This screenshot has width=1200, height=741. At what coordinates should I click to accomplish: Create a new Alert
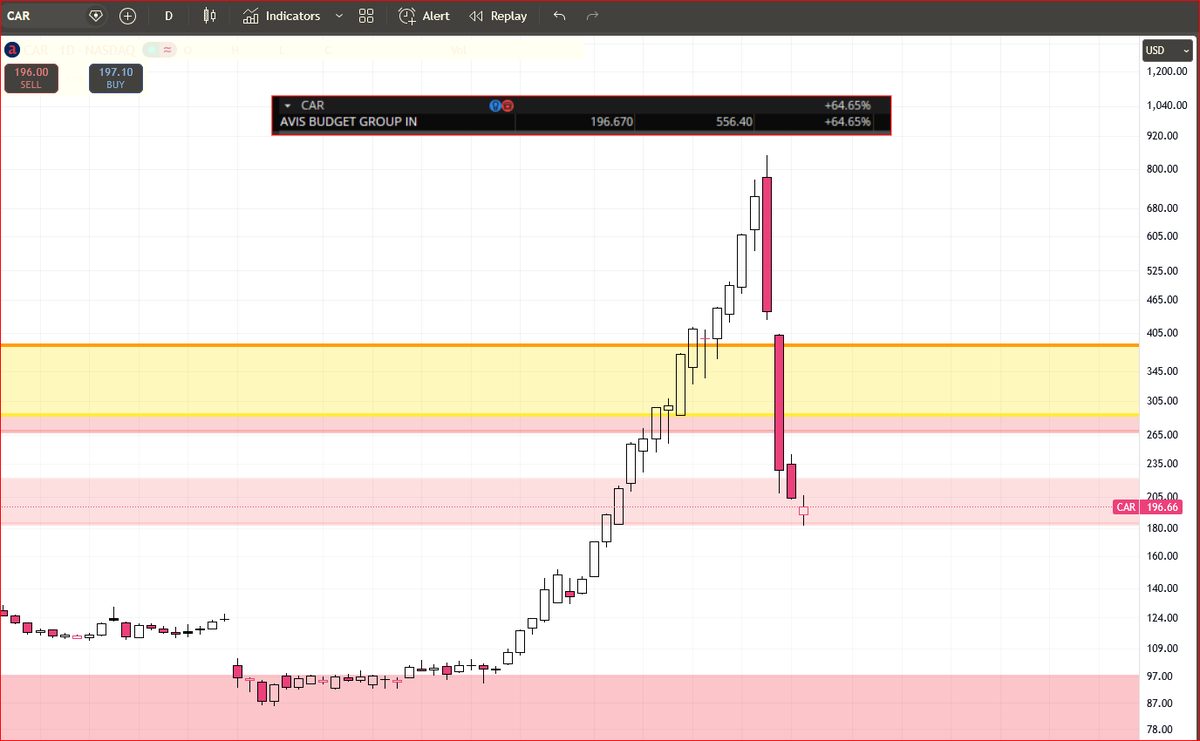point(424,16)
